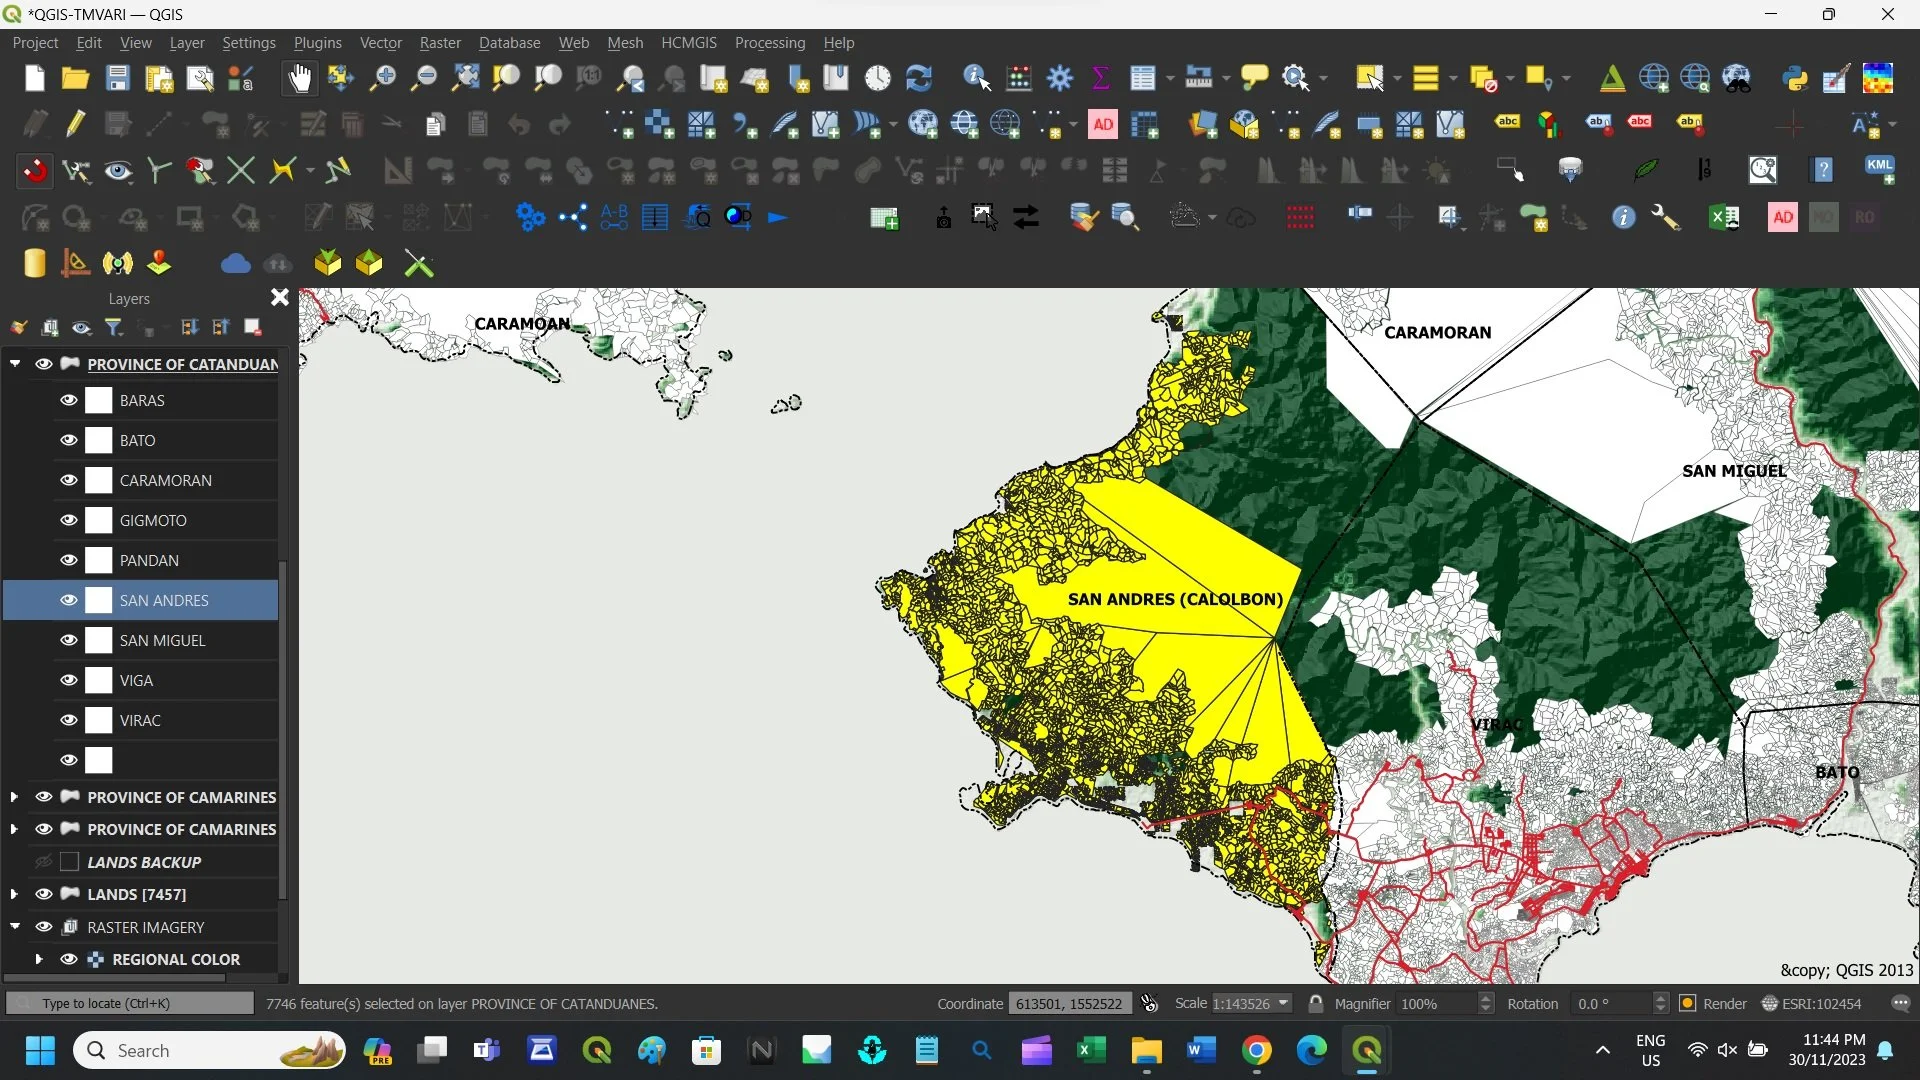Click the white swatch of BARAS layer

point(99,400)
